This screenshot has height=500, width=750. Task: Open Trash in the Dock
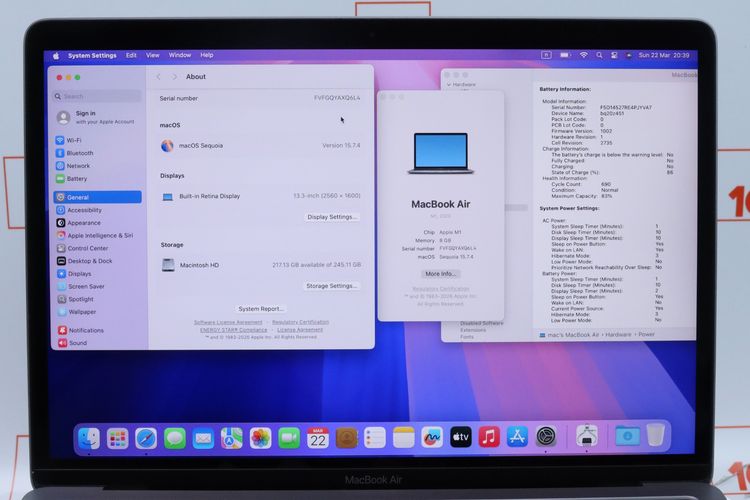656,434
